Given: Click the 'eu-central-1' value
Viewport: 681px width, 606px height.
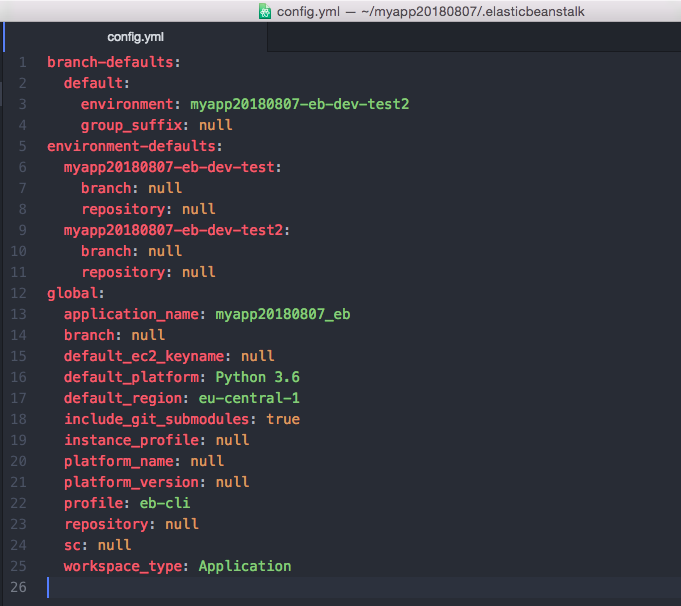Looking at the screenshot, I should [249, 398].
